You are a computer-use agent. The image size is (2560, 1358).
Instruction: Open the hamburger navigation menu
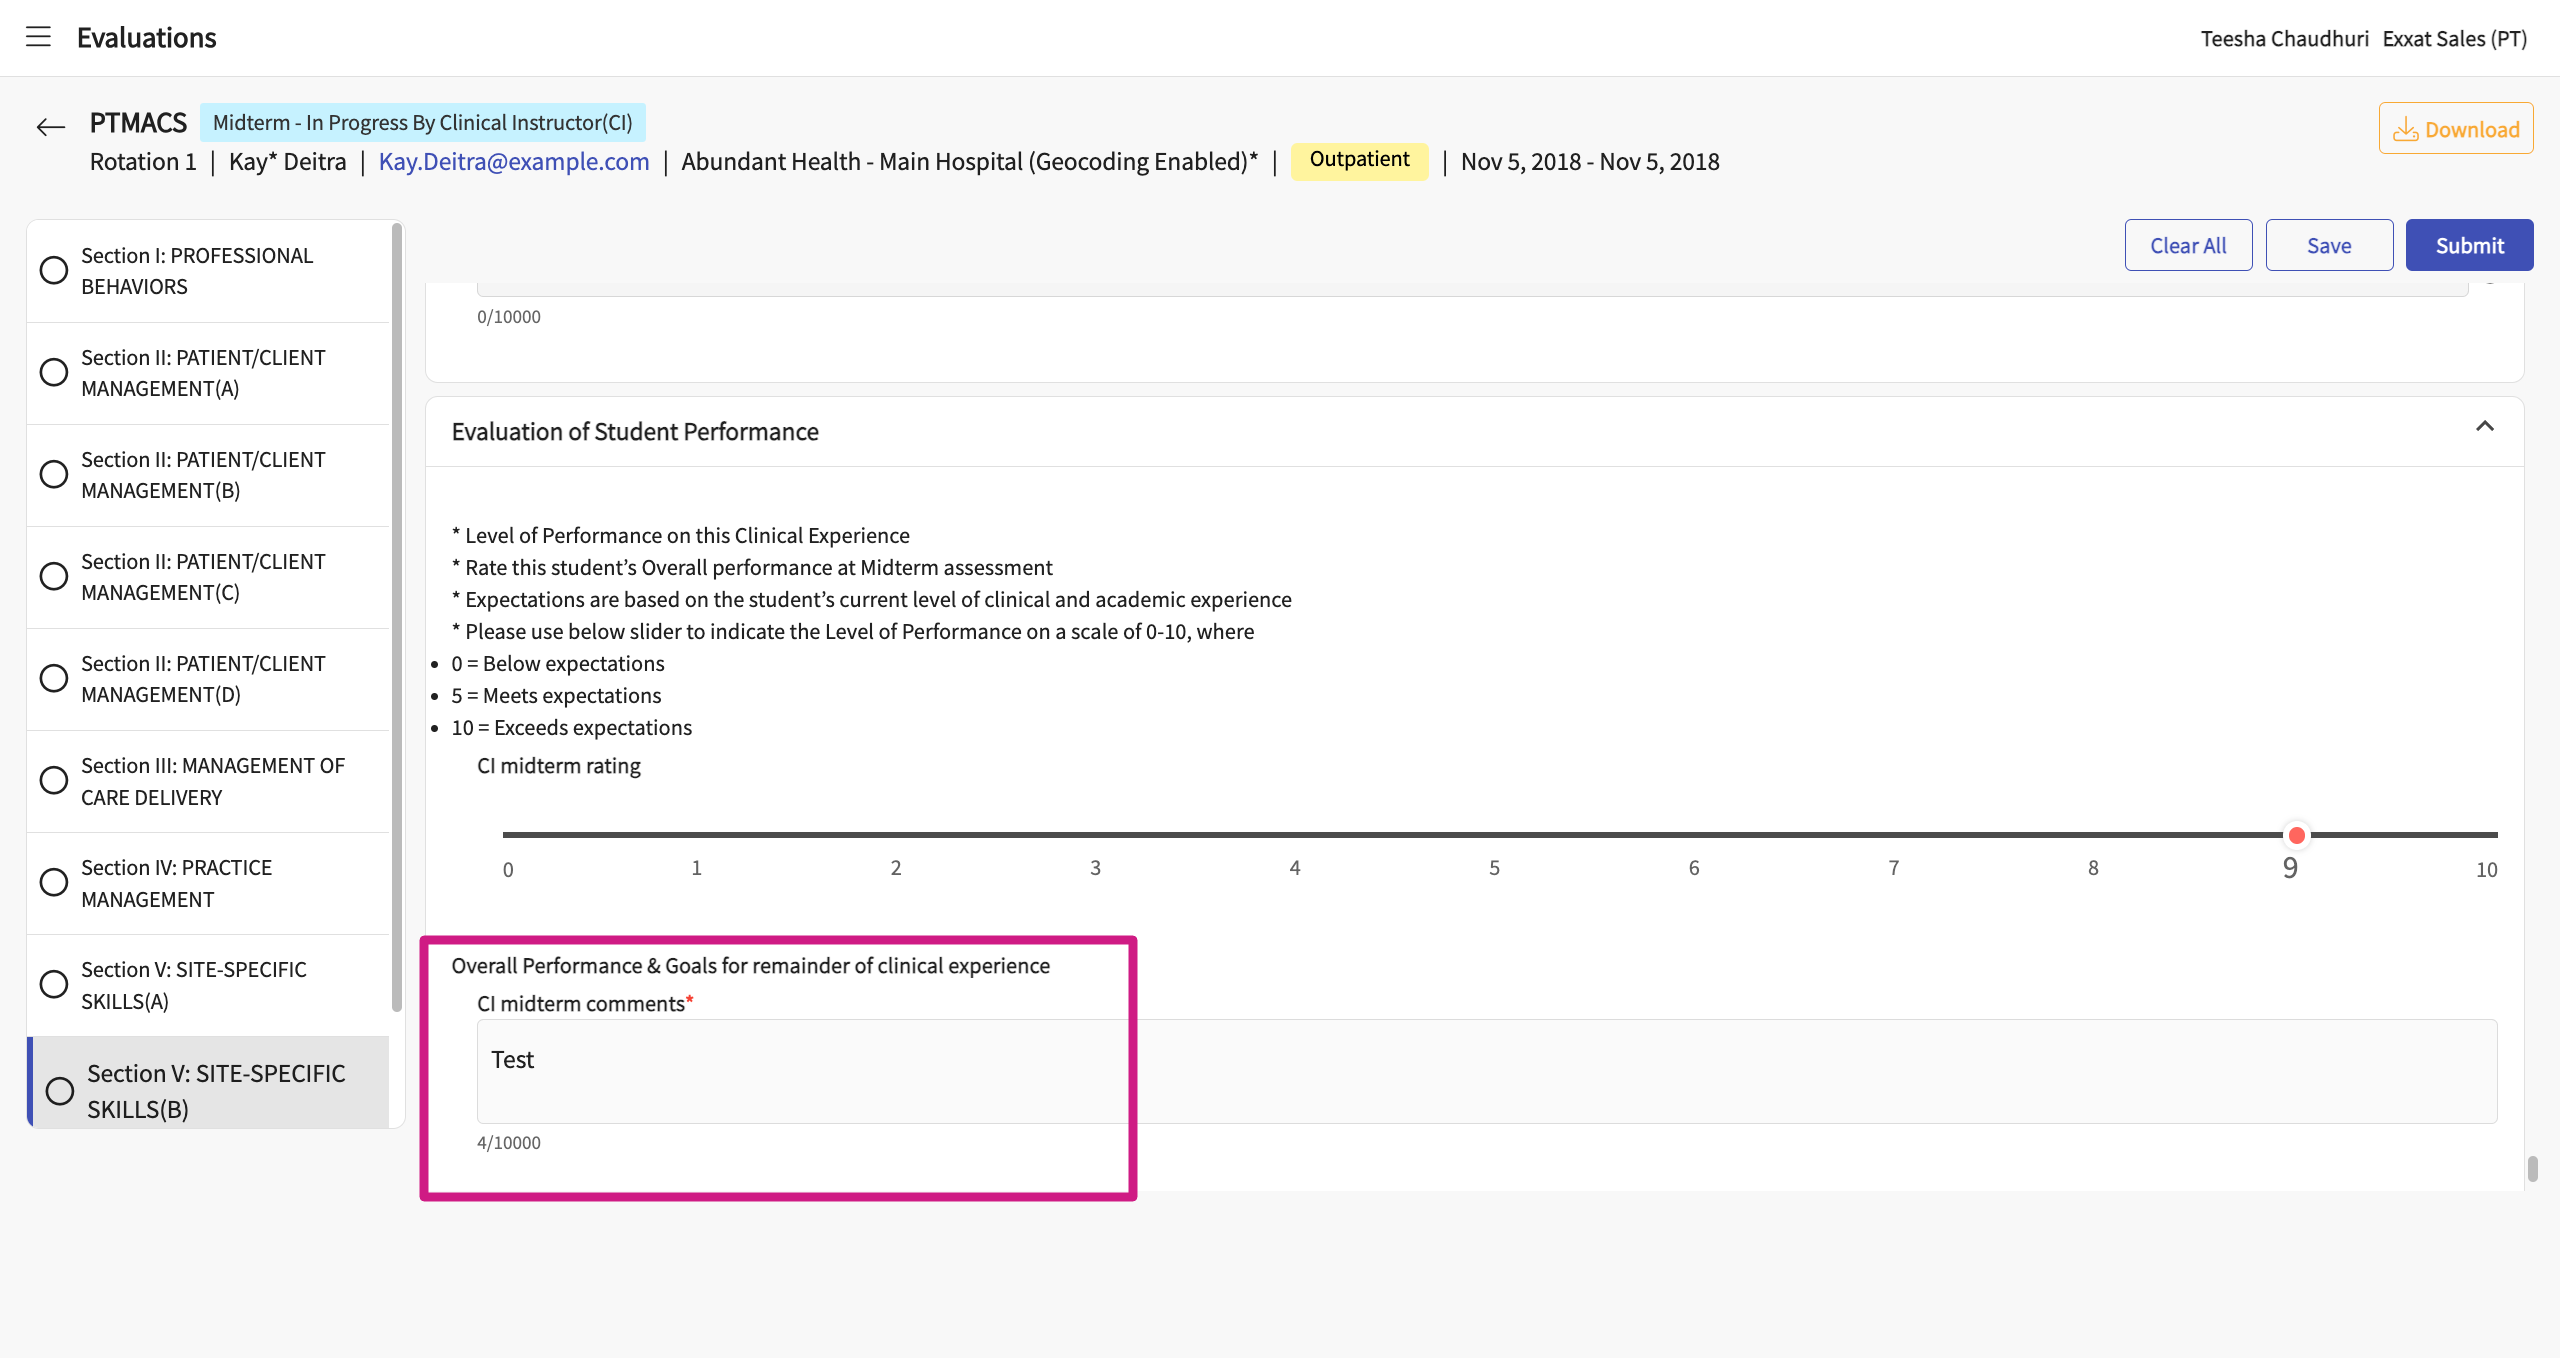pyautogui.click(x=38, y=37)
